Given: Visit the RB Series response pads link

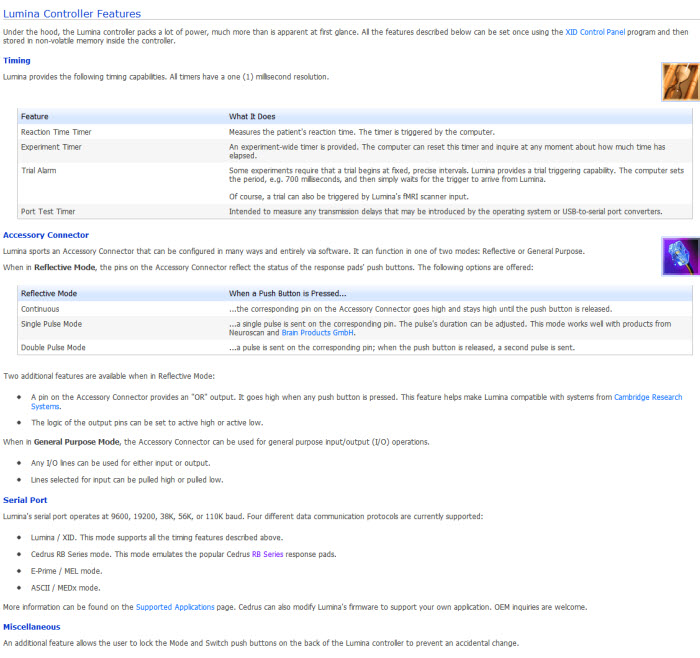Looking at the screenshot, I should click(x=267, y=554).
